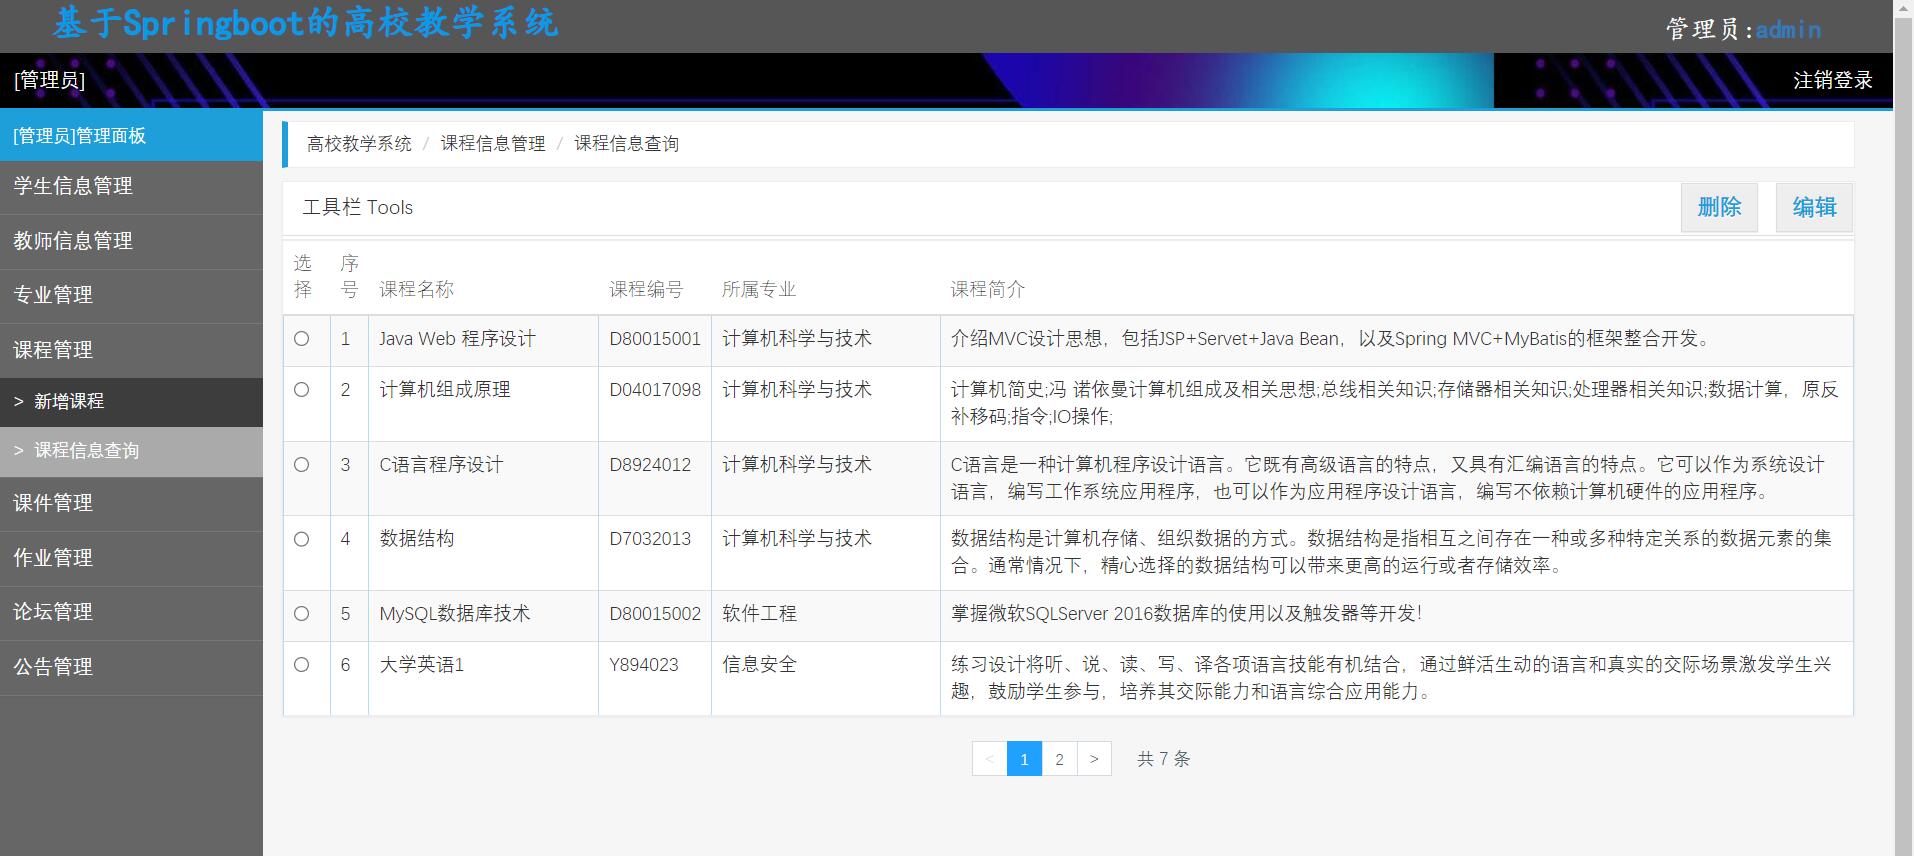Screen dimensions: 1914x856
Task: Click pagination page 1 button
Action: (x=1024, y=759)
